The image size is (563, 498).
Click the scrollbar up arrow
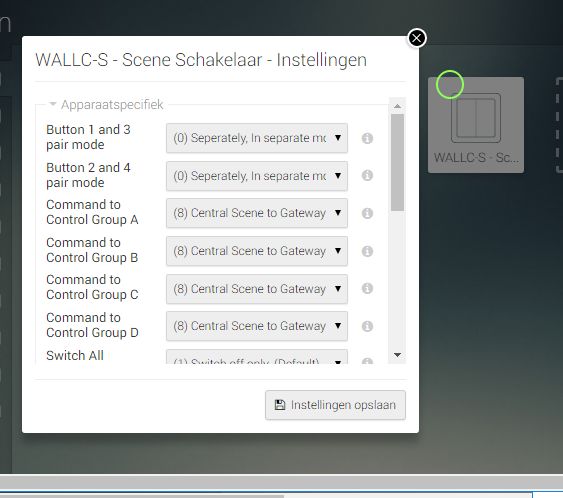click(397, 106)
